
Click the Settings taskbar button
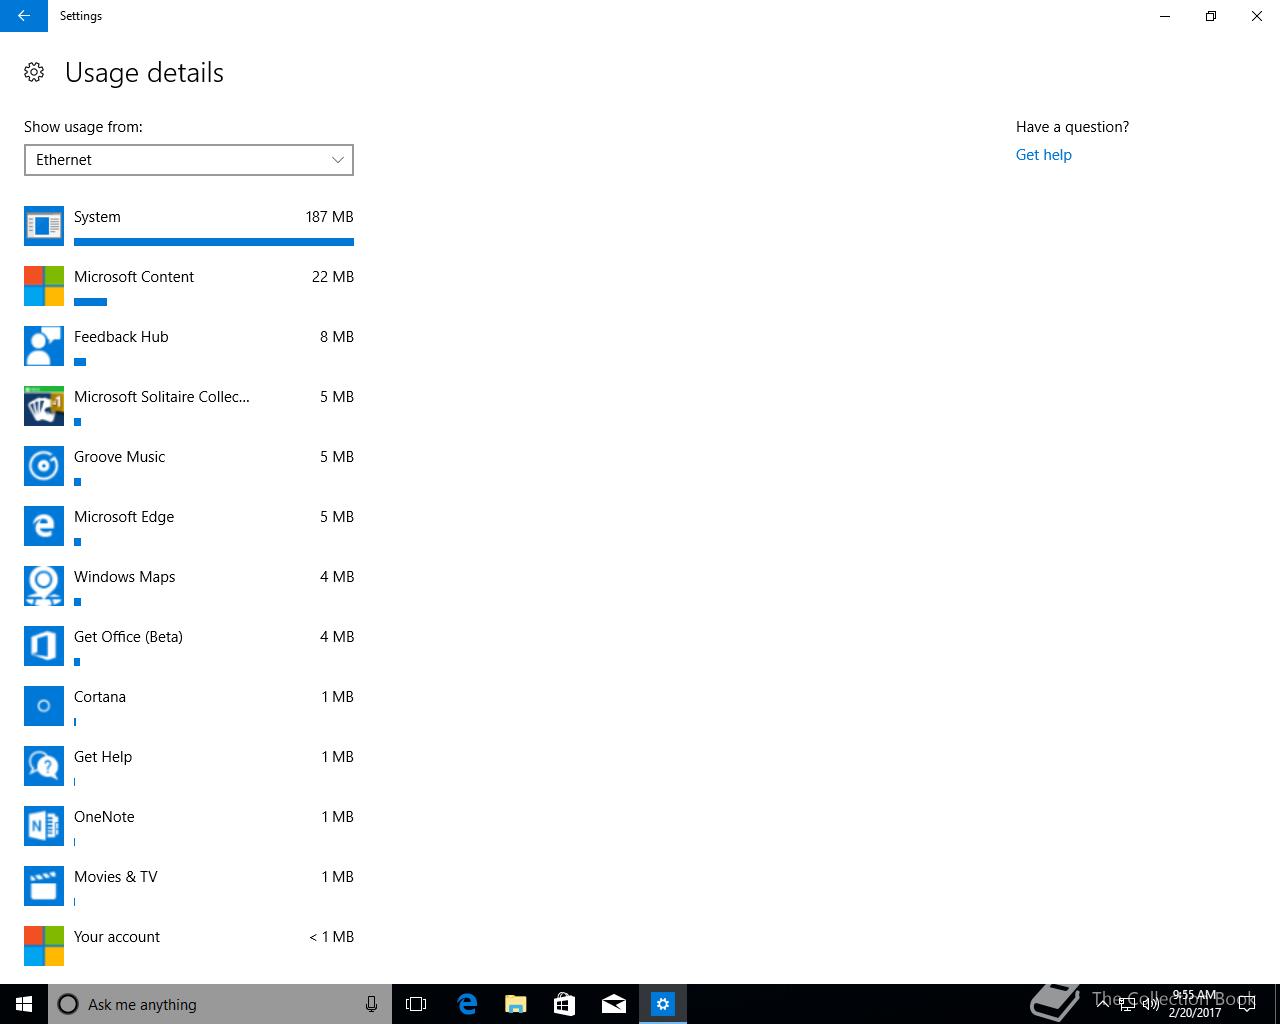pyautogui.click(x=663, y=1004)
